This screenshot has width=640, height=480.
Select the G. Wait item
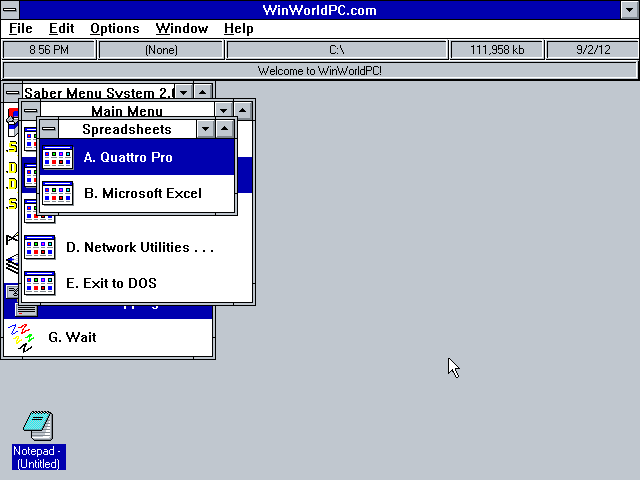click(x=108, y=337)
